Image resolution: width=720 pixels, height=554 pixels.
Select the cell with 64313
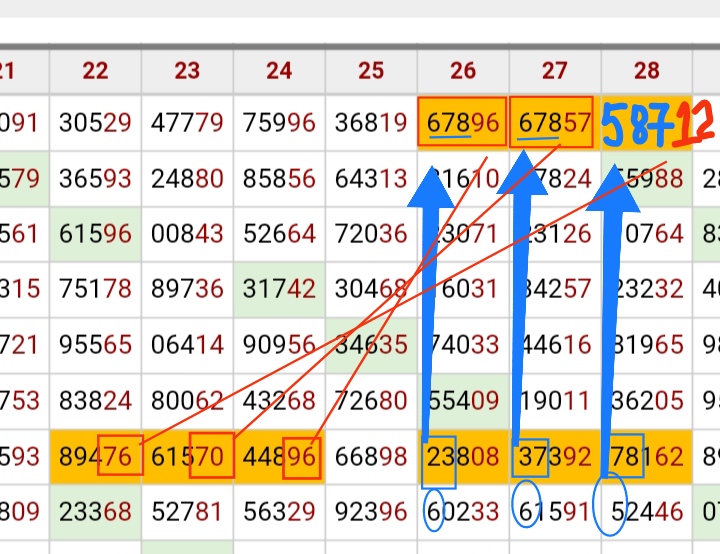pyautogui.click(x=371, y=178)
